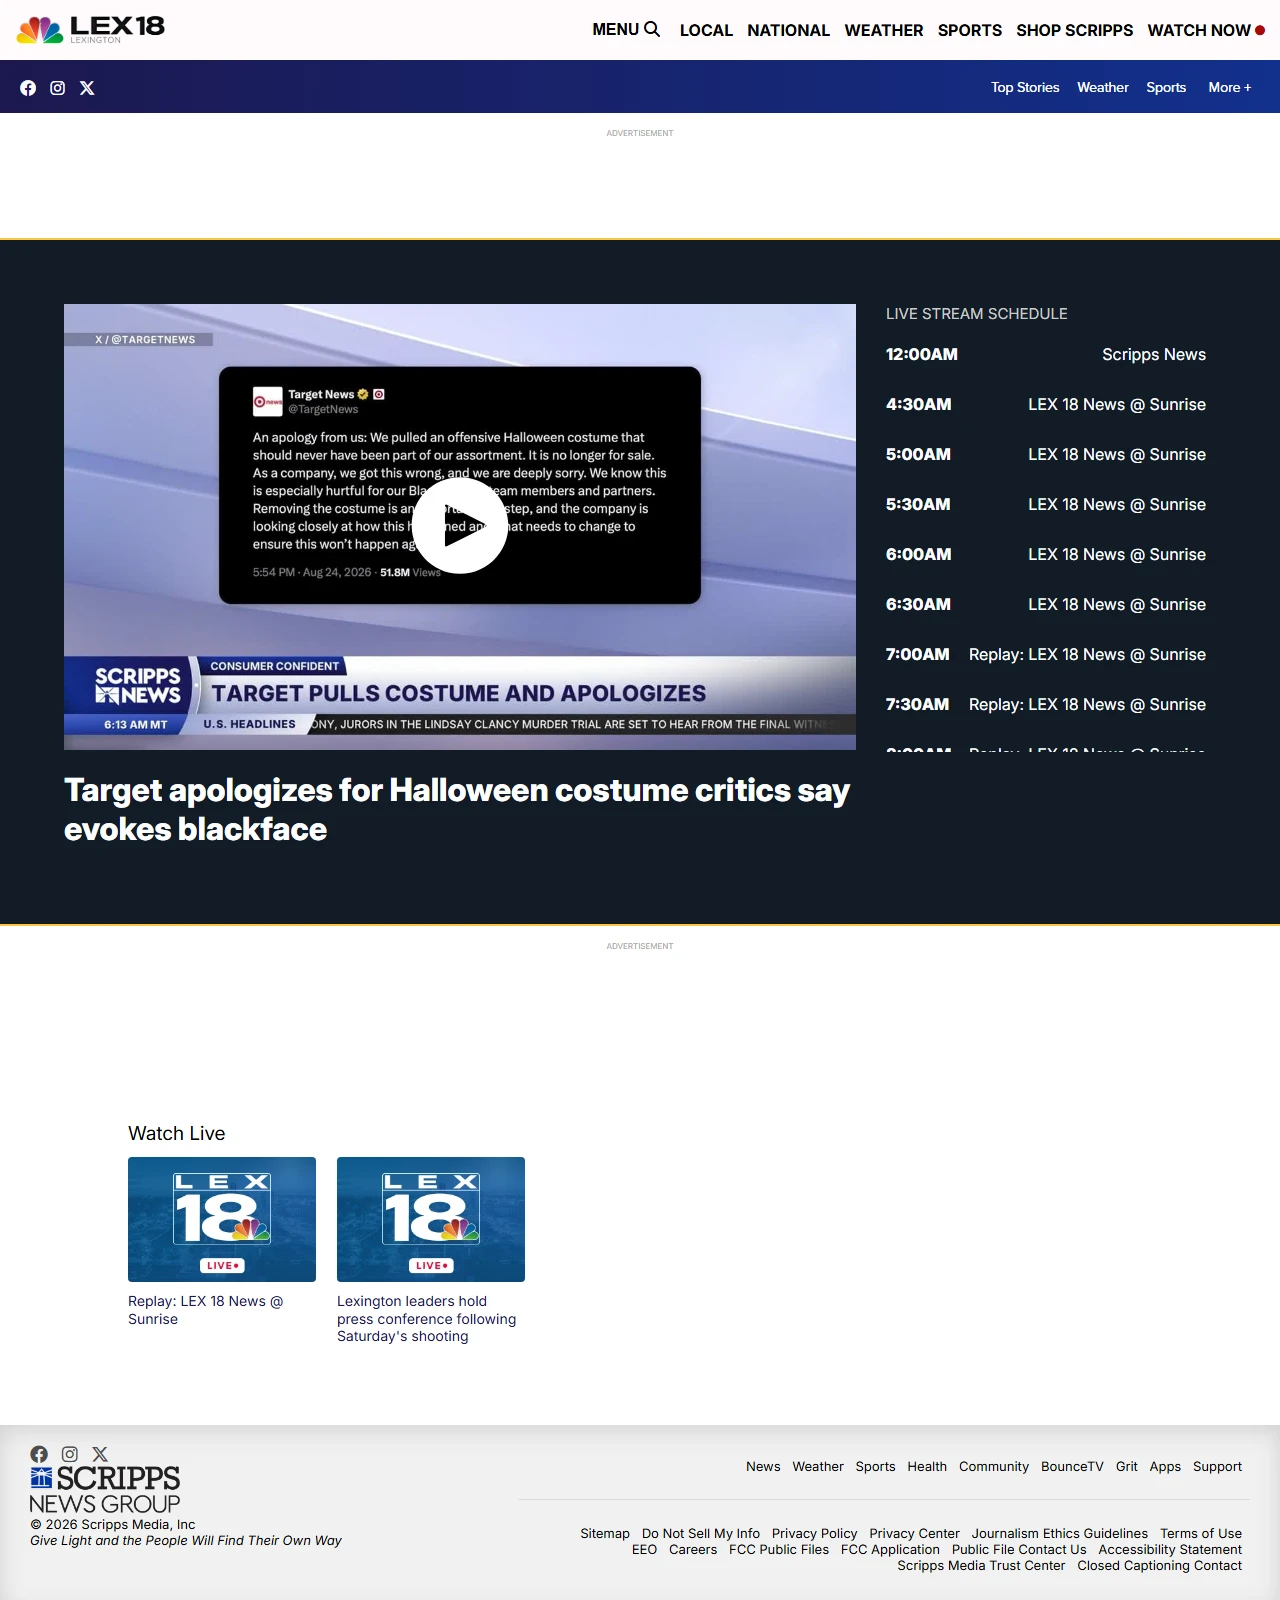1280x1600 pixels.
Task: Open the Facebook icon in the blue bar
Action: click(28, 88)
